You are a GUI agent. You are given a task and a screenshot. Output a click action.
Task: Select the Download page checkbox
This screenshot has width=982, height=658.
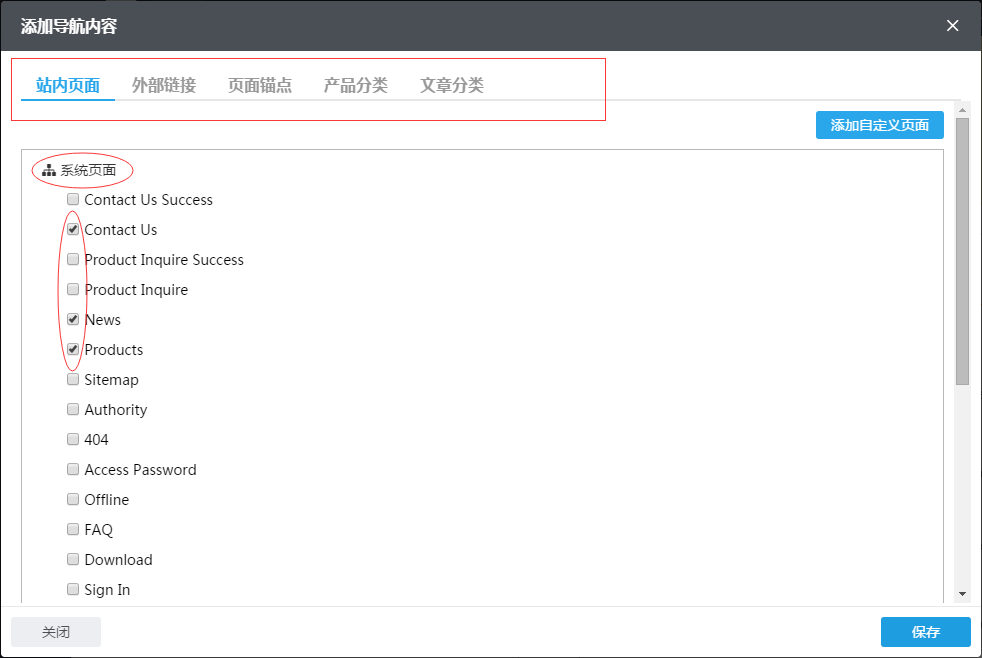point(73,559)
